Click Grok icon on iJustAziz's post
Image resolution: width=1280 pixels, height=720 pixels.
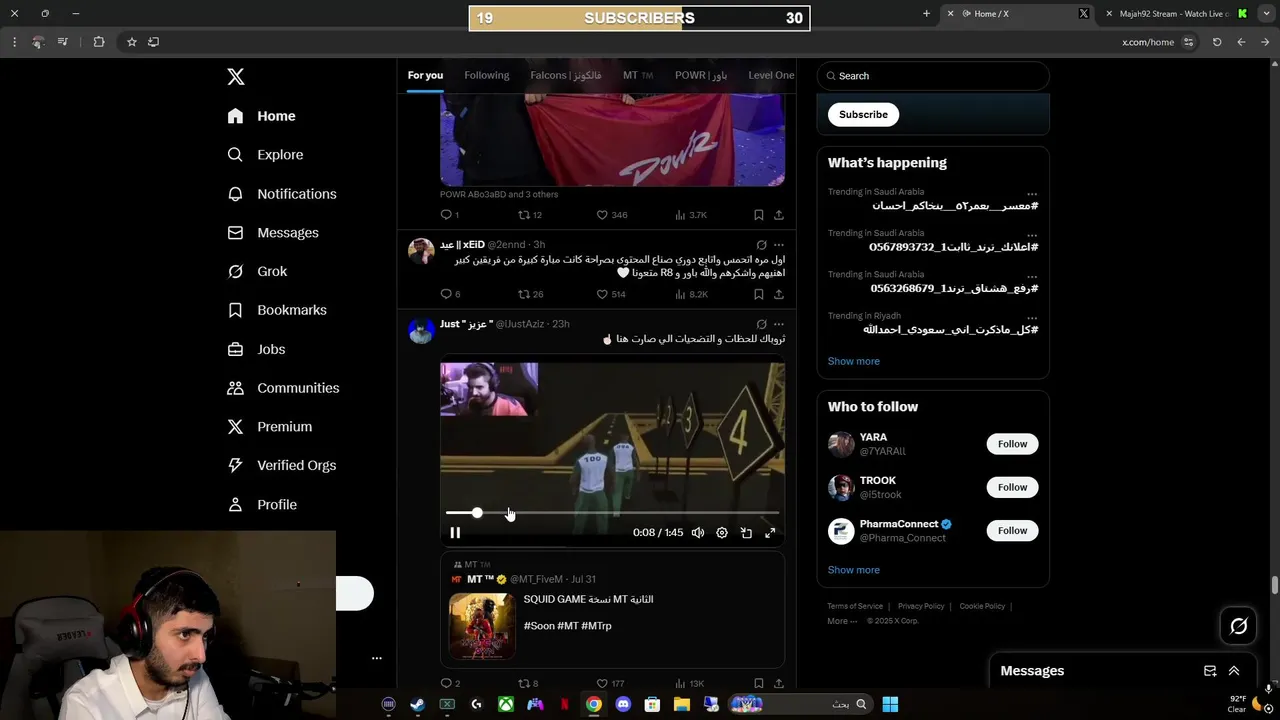[x=761, y=324]
